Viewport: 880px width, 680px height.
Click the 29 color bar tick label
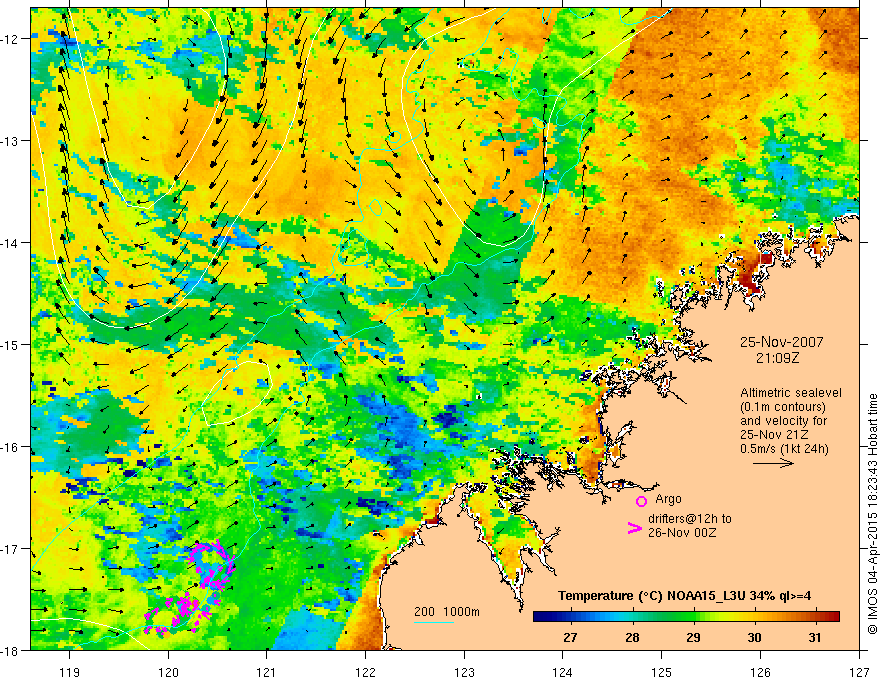click(x=693, y=637)
